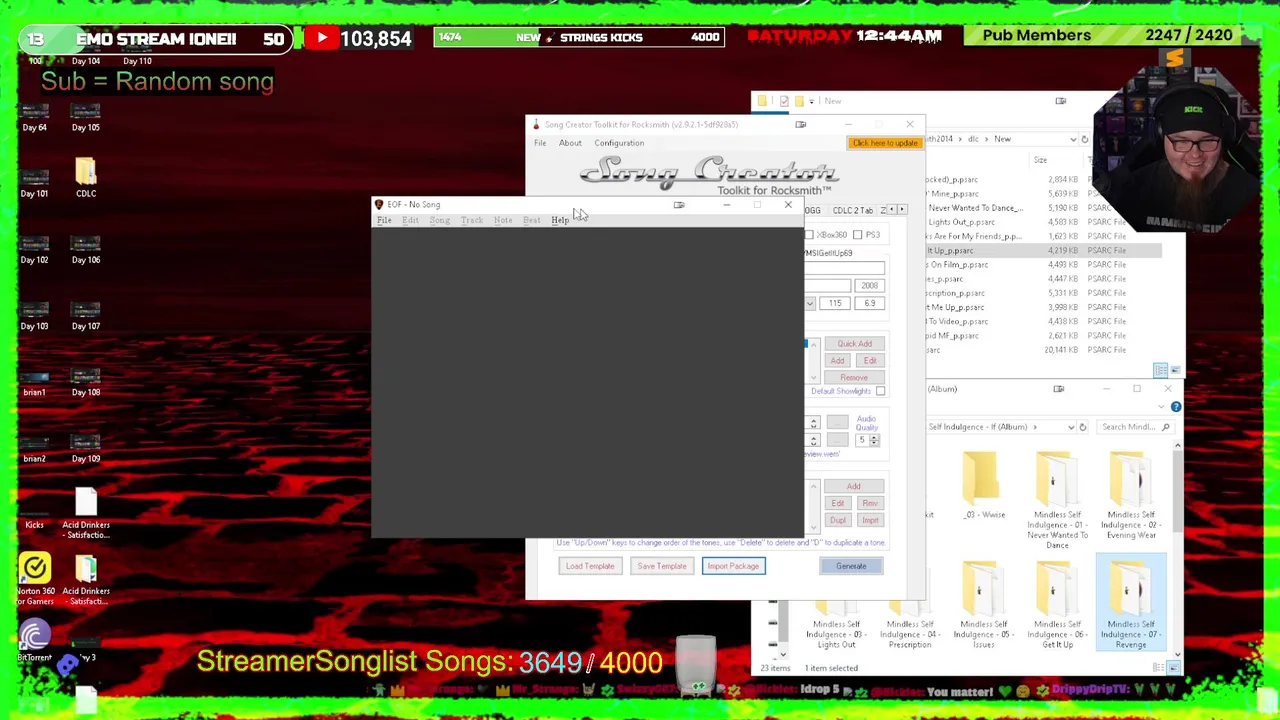Click the Explorer help question mark icon
The width and height of the screenshot is (1280, 720).
tap(1176, 407)
